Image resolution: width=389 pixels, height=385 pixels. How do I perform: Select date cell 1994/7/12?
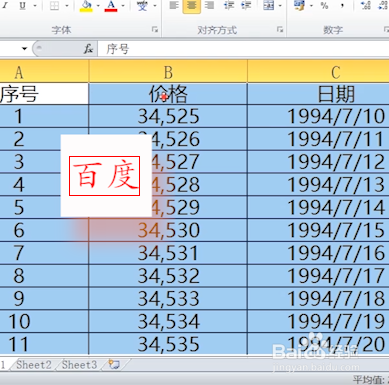pos(318,162)
